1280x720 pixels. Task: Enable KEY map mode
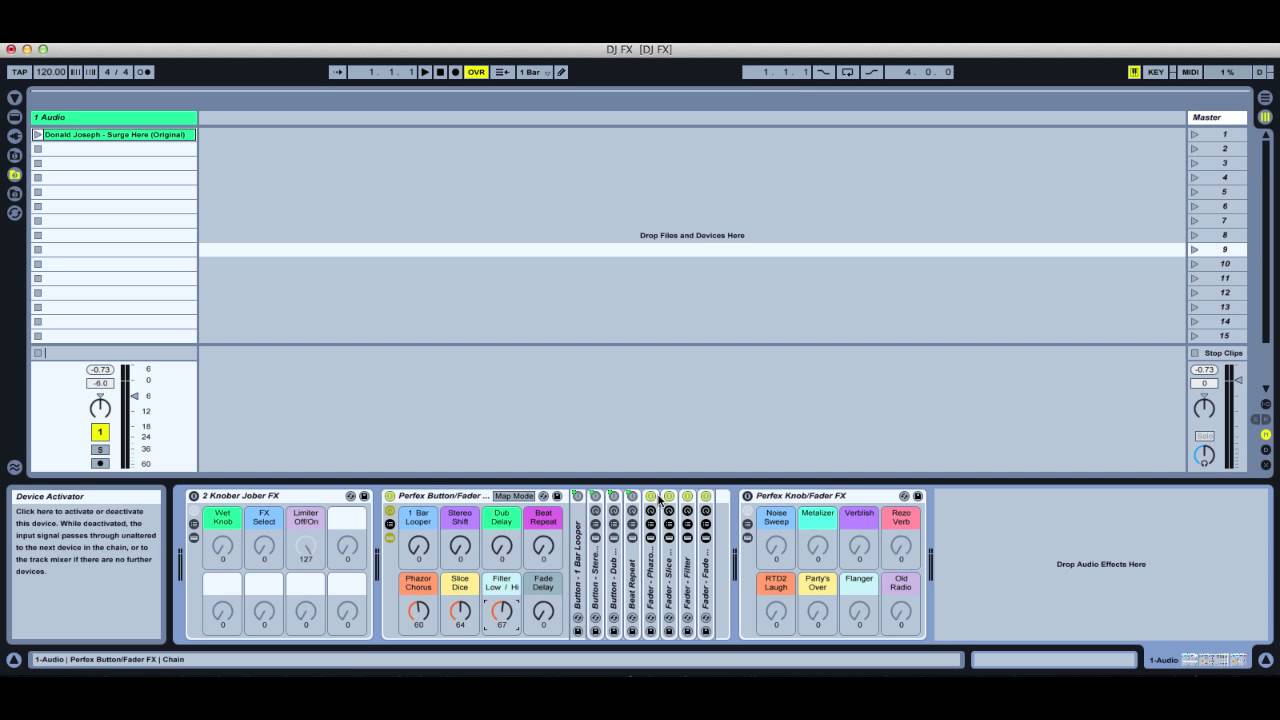click(1156, 72)
